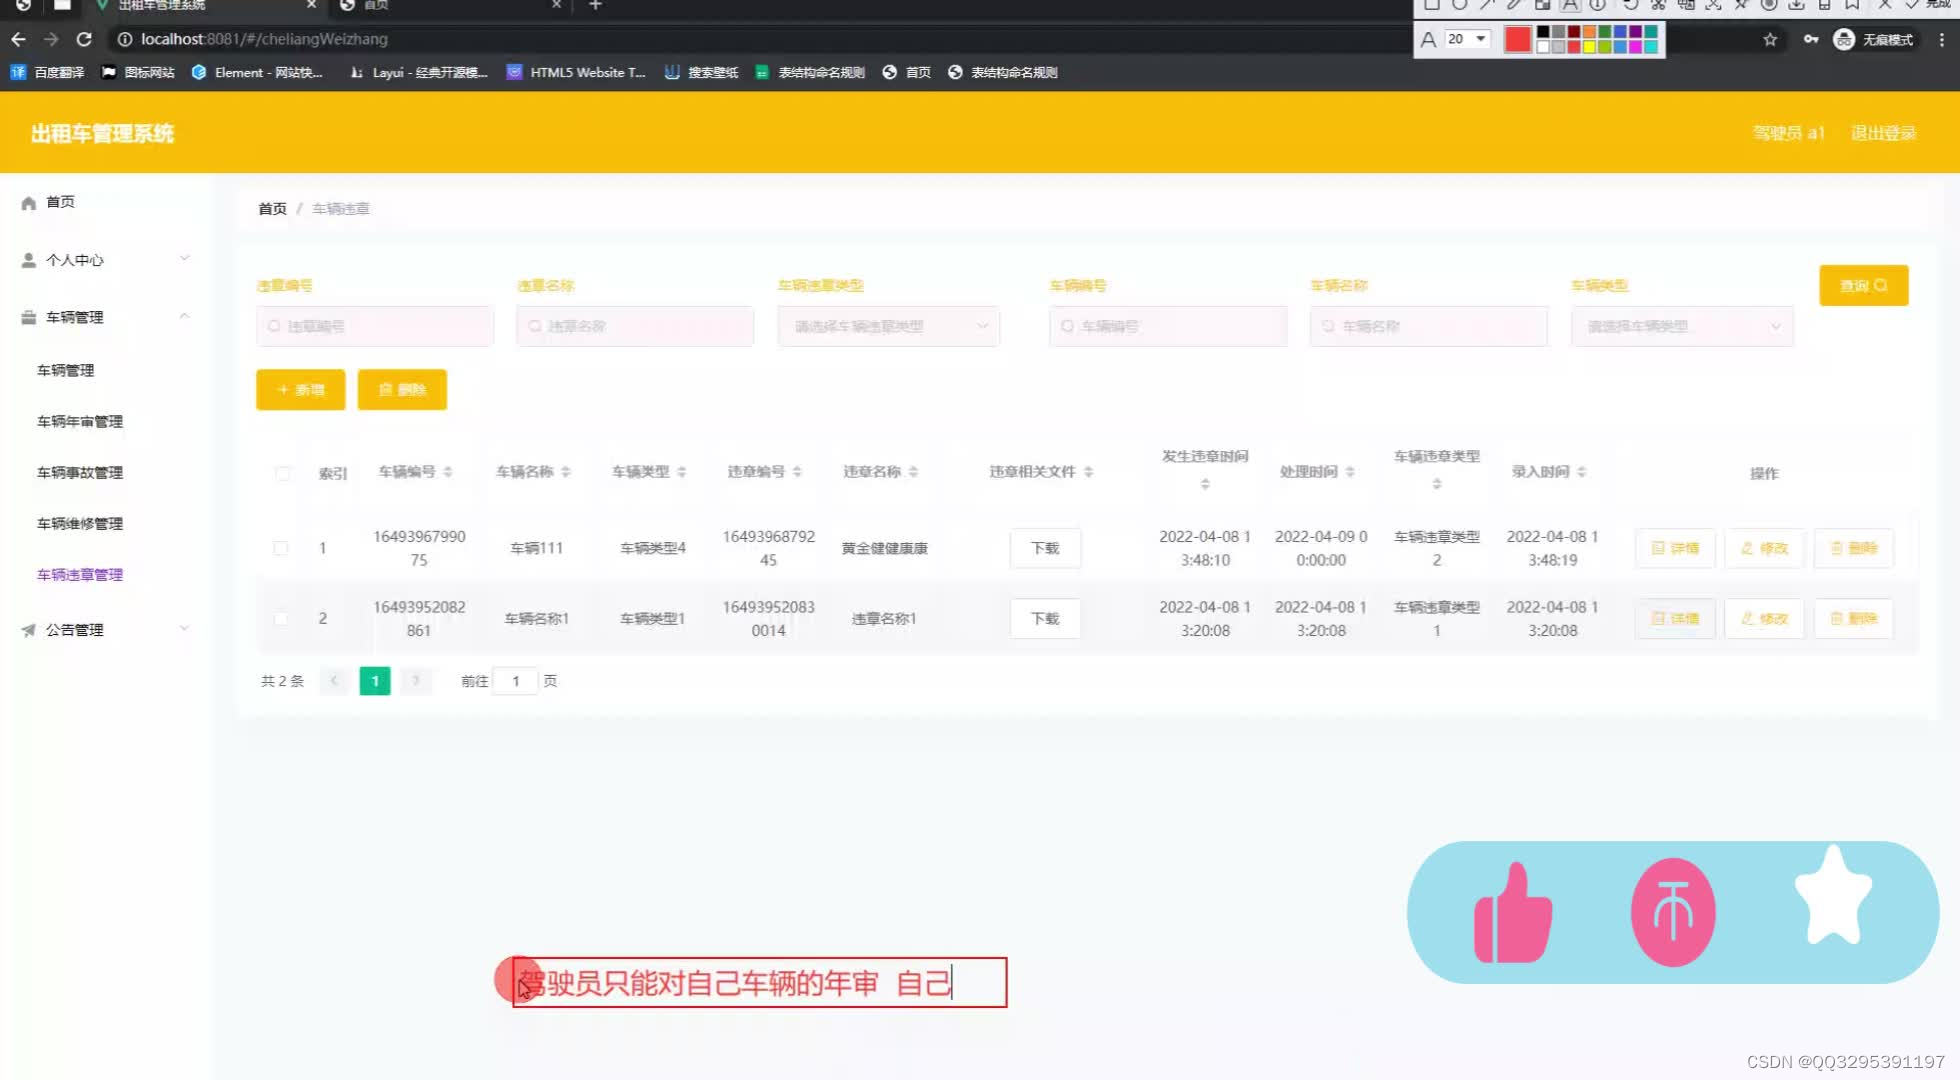Open the HTML5 Website bookmark
This screenshot has width=1960, height=1080.
click(576, 72)
